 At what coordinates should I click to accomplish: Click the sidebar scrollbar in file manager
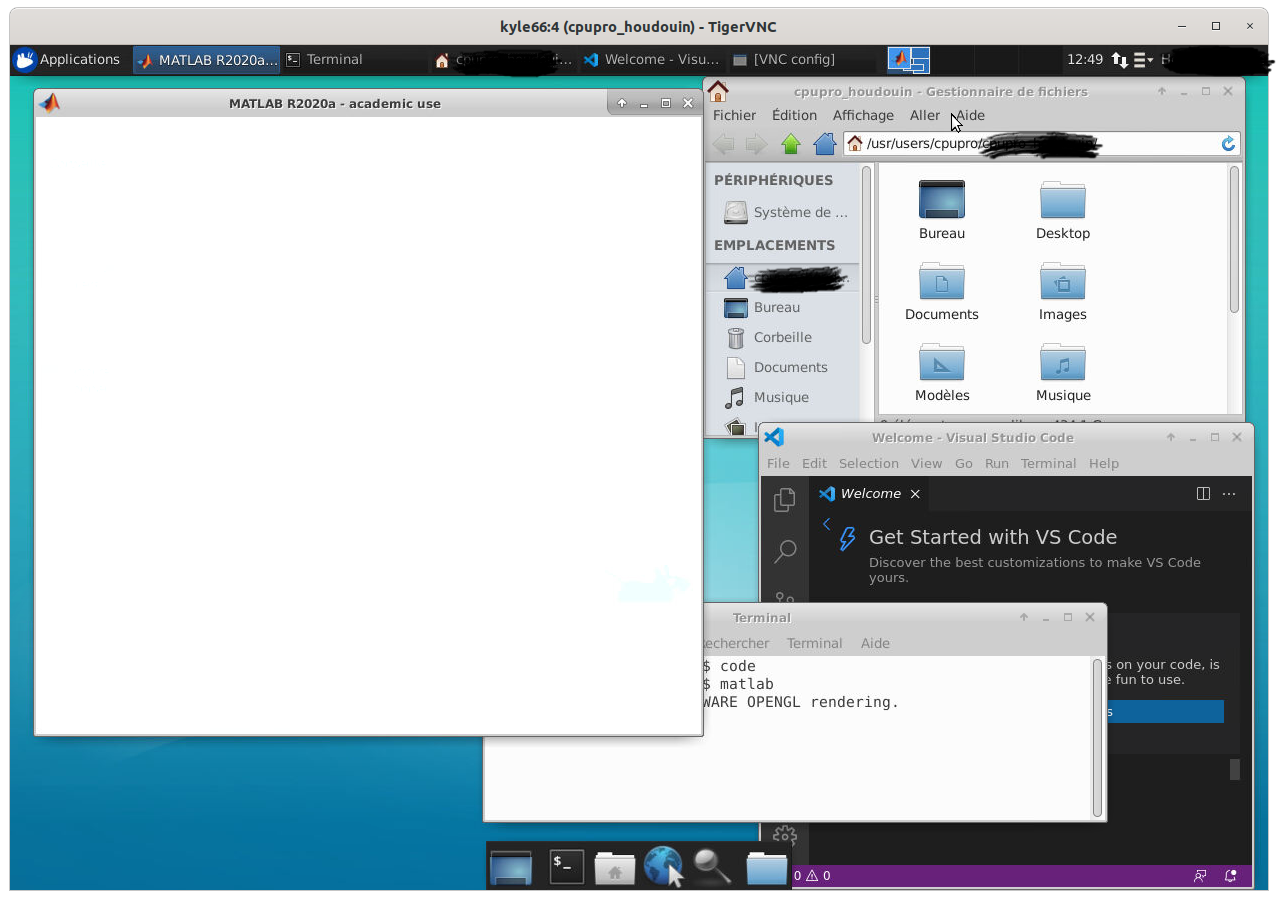pos(866,255)
